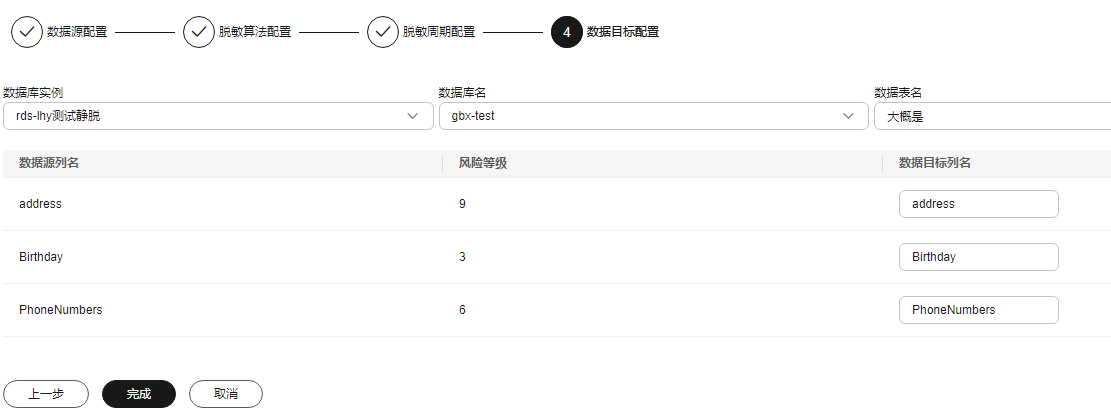Click the 风险等级 column header
The height and width of the screenshot is (416, 1111).
coord(483,164)
